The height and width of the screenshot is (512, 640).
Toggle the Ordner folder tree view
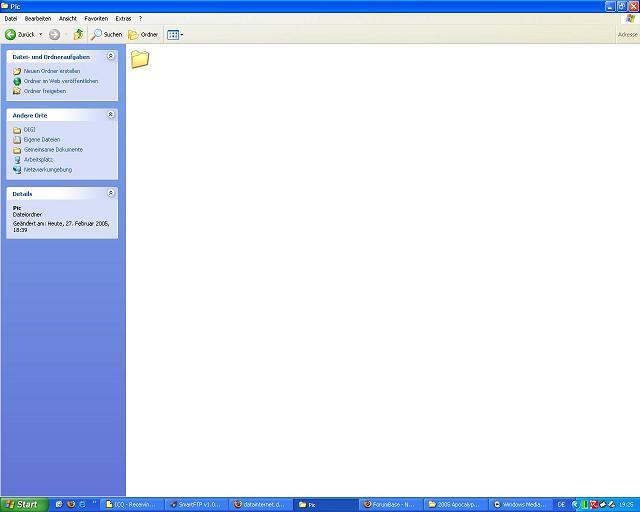point(143,35)
